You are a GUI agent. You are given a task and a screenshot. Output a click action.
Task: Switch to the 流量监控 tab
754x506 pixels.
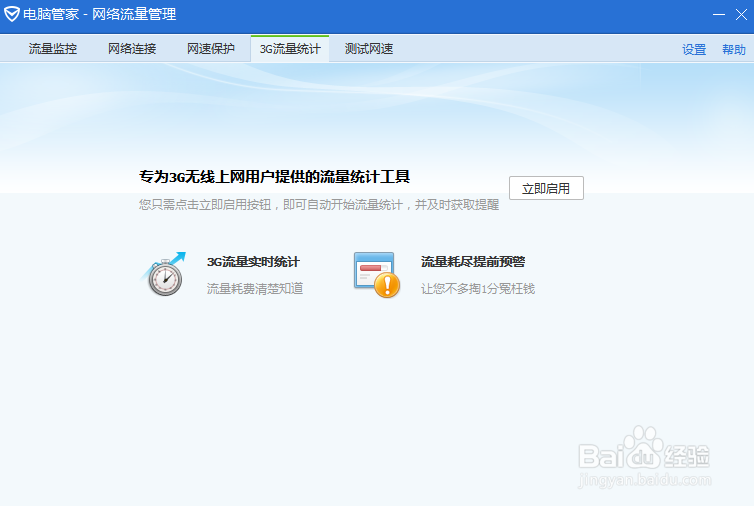(53, 49)
